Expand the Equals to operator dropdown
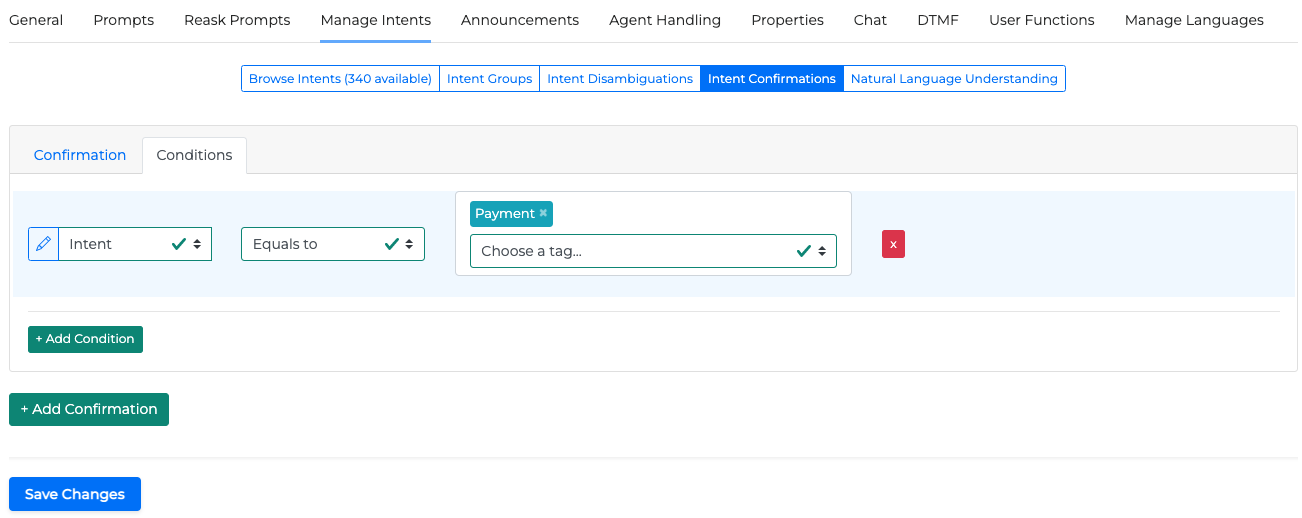1302x518 pixels. 332,244
